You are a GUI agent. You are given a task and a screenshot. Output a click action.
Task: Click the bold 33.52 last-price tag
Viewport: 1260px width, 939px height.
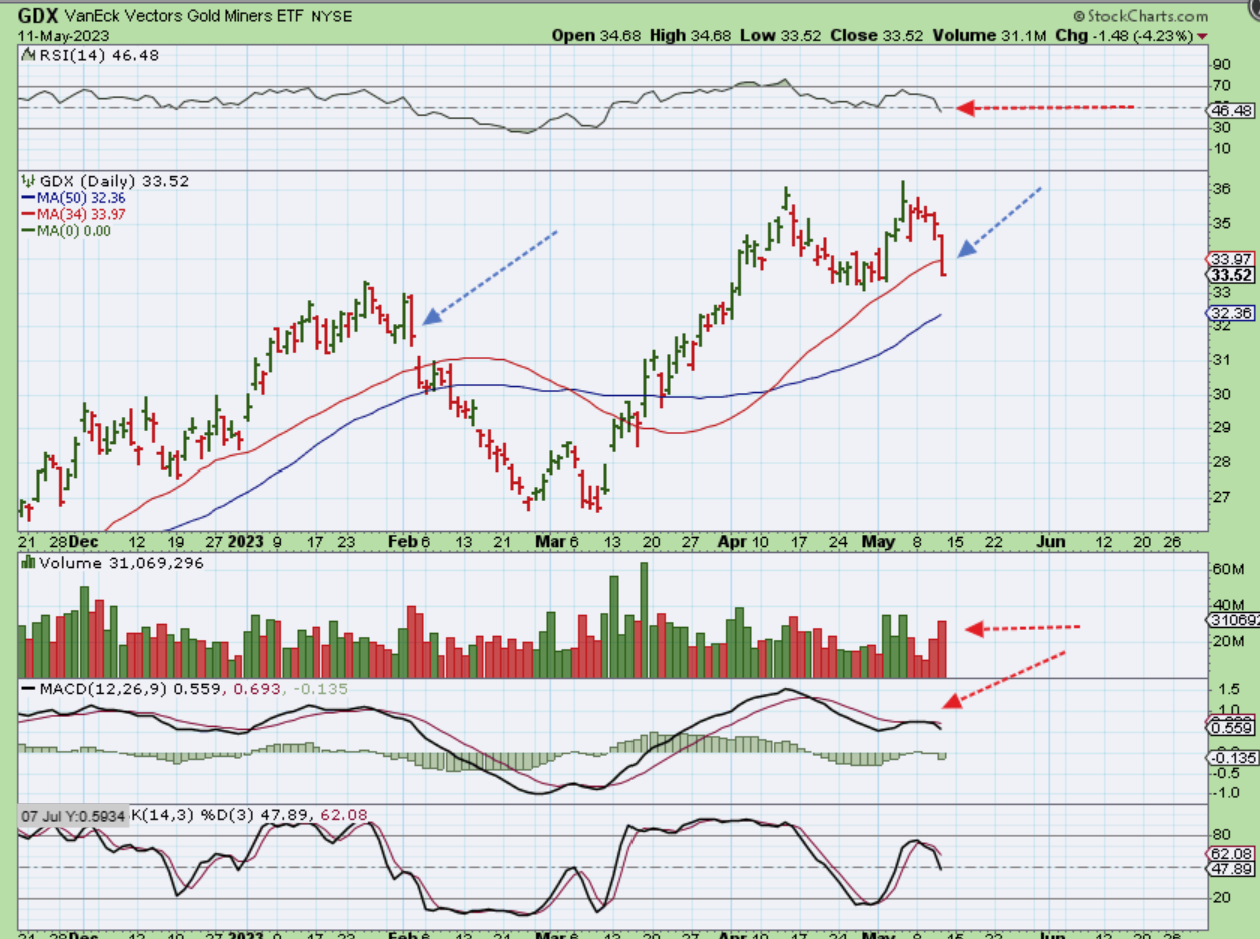(1231, 275)
